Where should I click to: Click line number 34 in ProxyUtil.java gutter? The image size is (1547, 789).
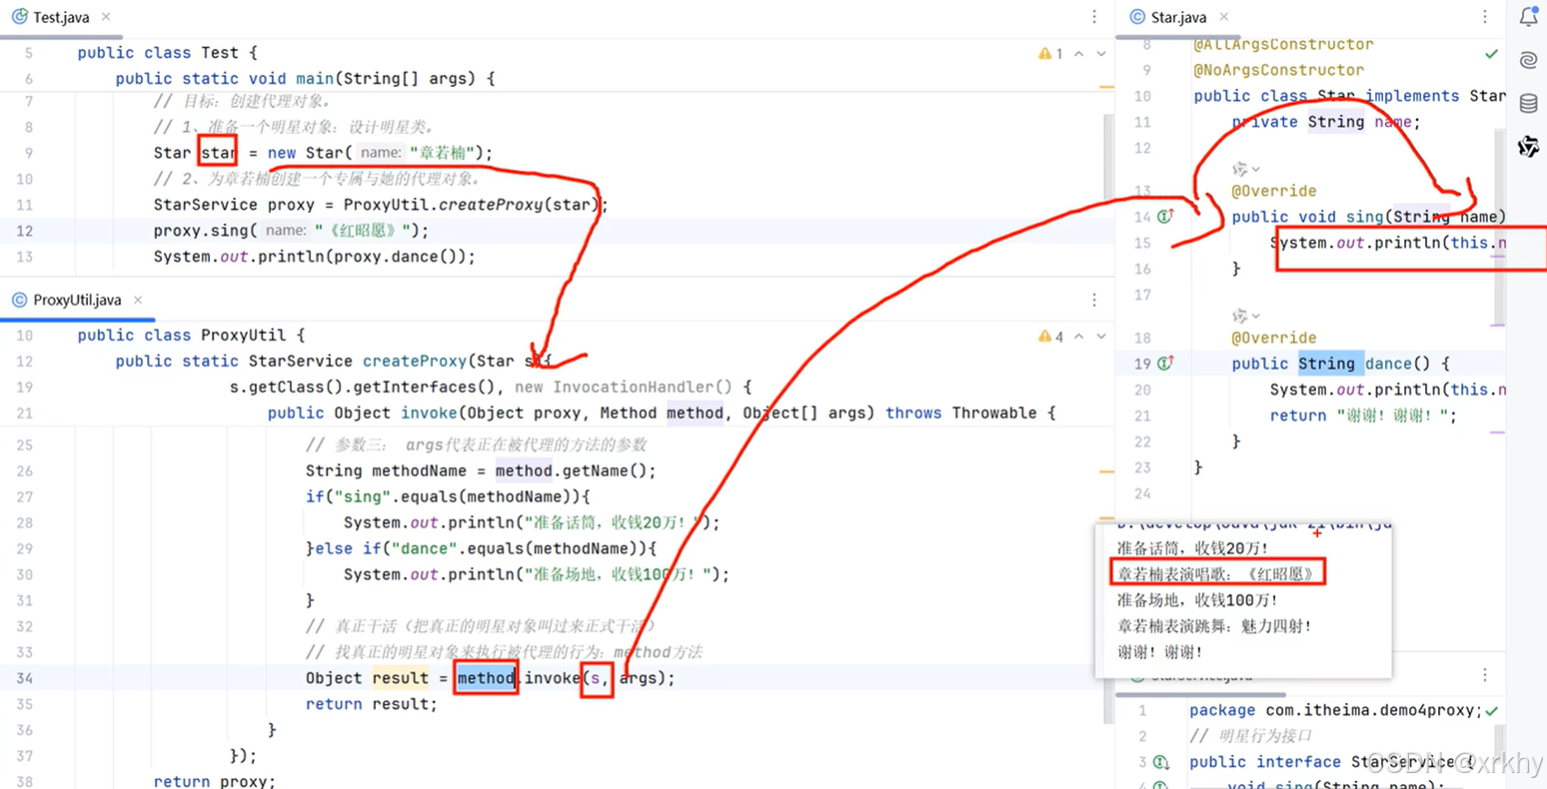coord(25,678)
